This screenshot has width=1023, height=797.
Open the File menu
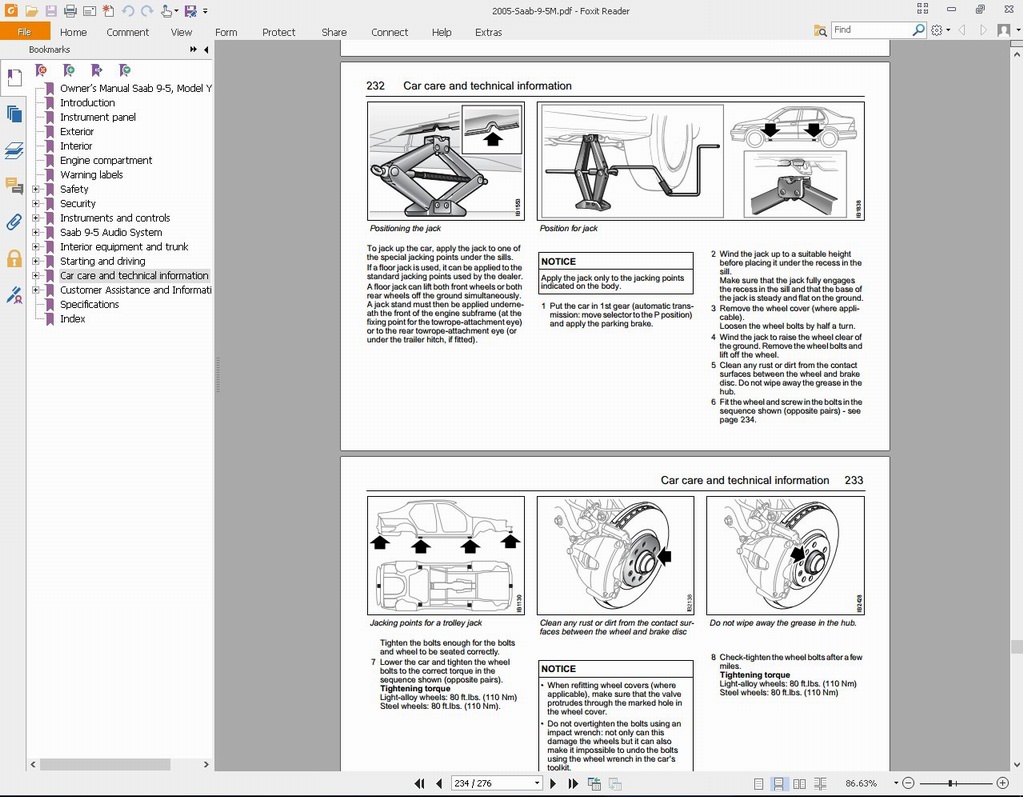[x=25, y=31]
